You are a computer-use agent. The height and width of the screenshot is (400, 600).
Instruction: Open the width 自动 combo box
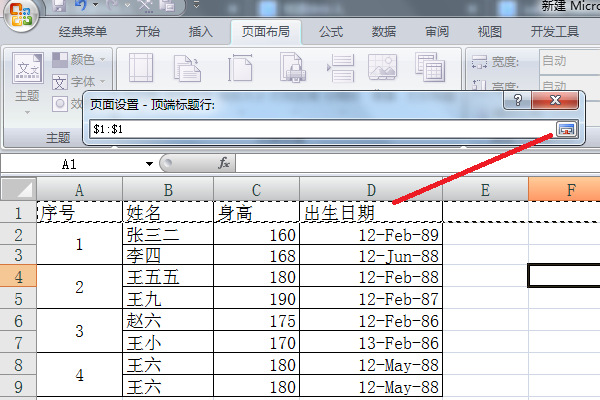(x=569, y=61)
